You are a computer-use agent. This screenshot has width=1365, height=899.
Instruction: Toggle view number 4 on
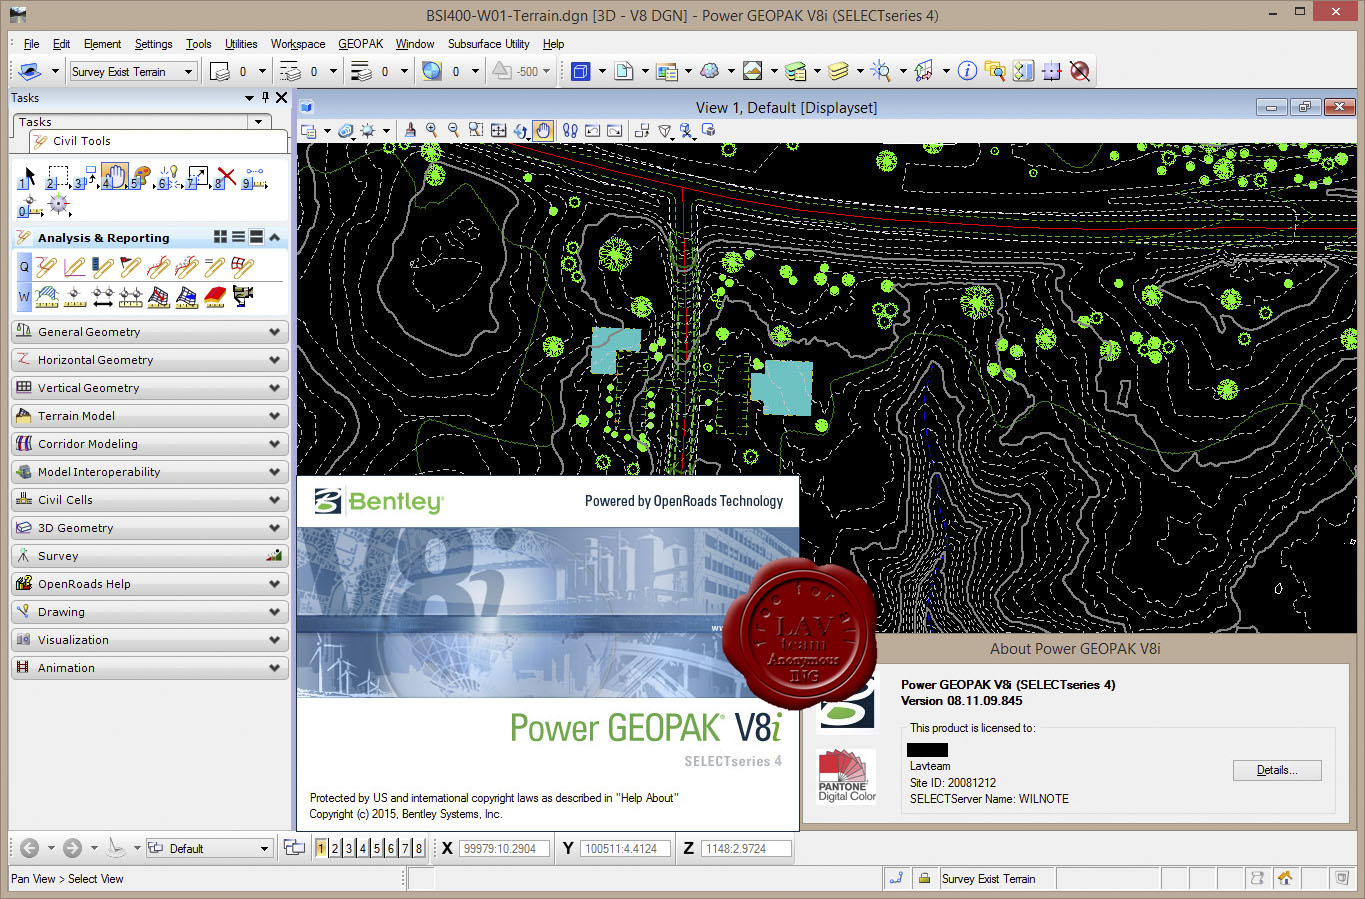click(x=363, y=848)
